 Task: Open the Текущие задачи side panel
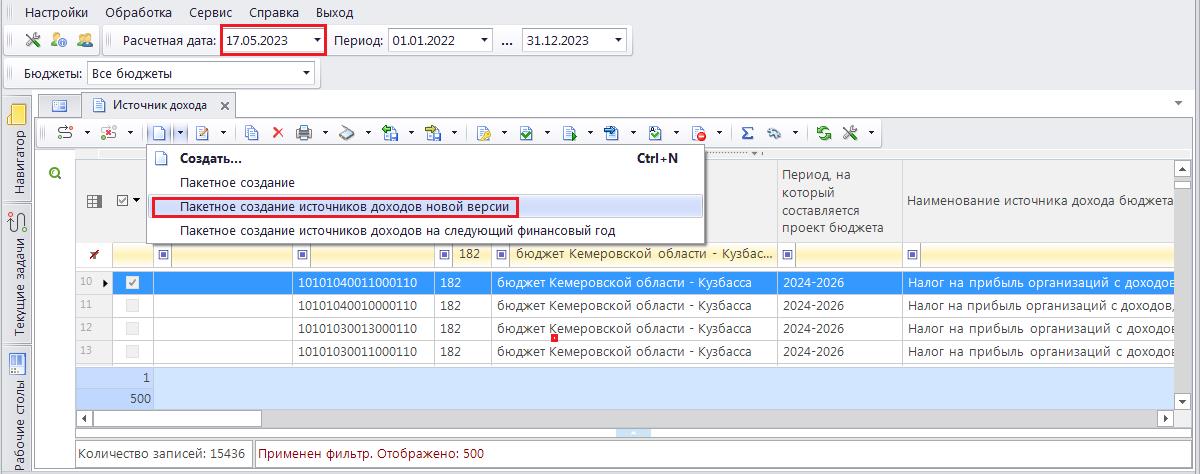click(x=17, y=274)
